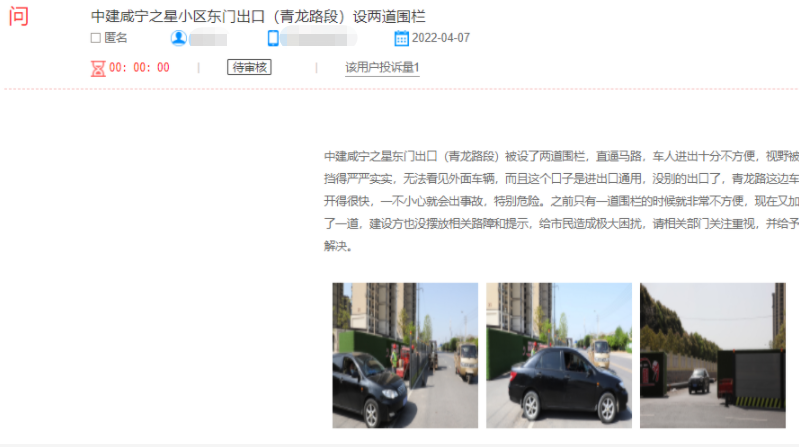Click the blue user avatar icon
Viewport: 799px width, 447px height.
[178, 38]
